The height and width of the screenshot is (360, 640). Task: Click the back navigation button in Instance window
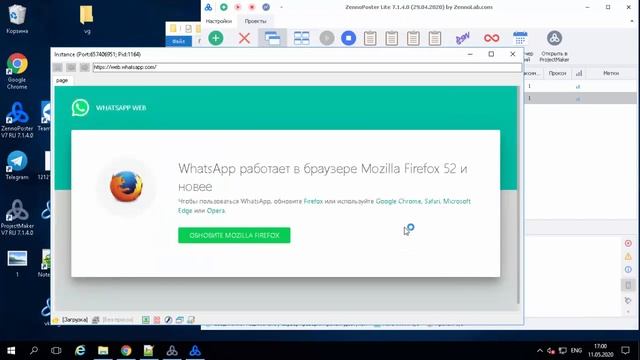pos(58,67)
